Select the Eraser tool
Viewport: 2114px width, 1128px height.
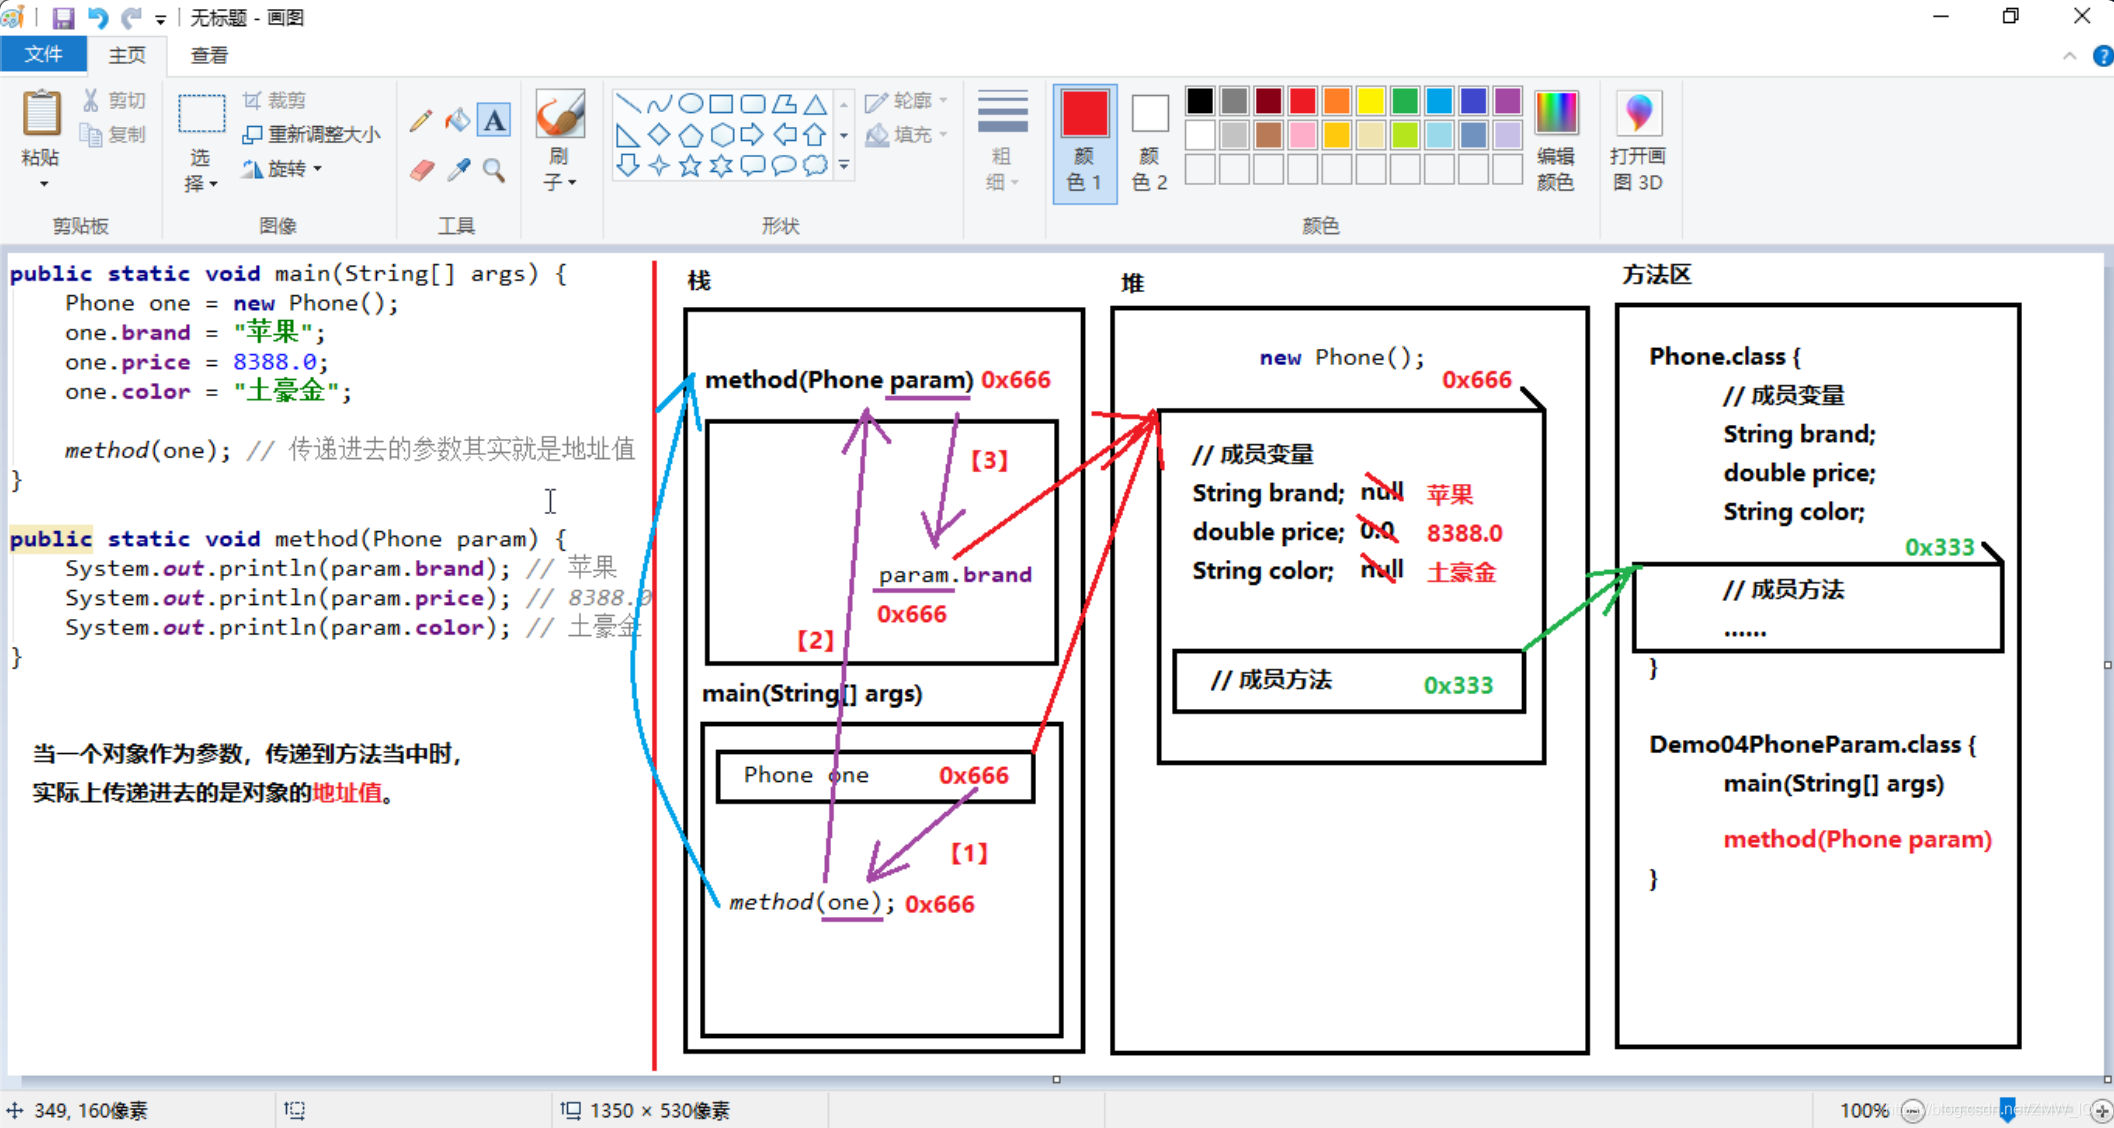[x=421, y=170]
